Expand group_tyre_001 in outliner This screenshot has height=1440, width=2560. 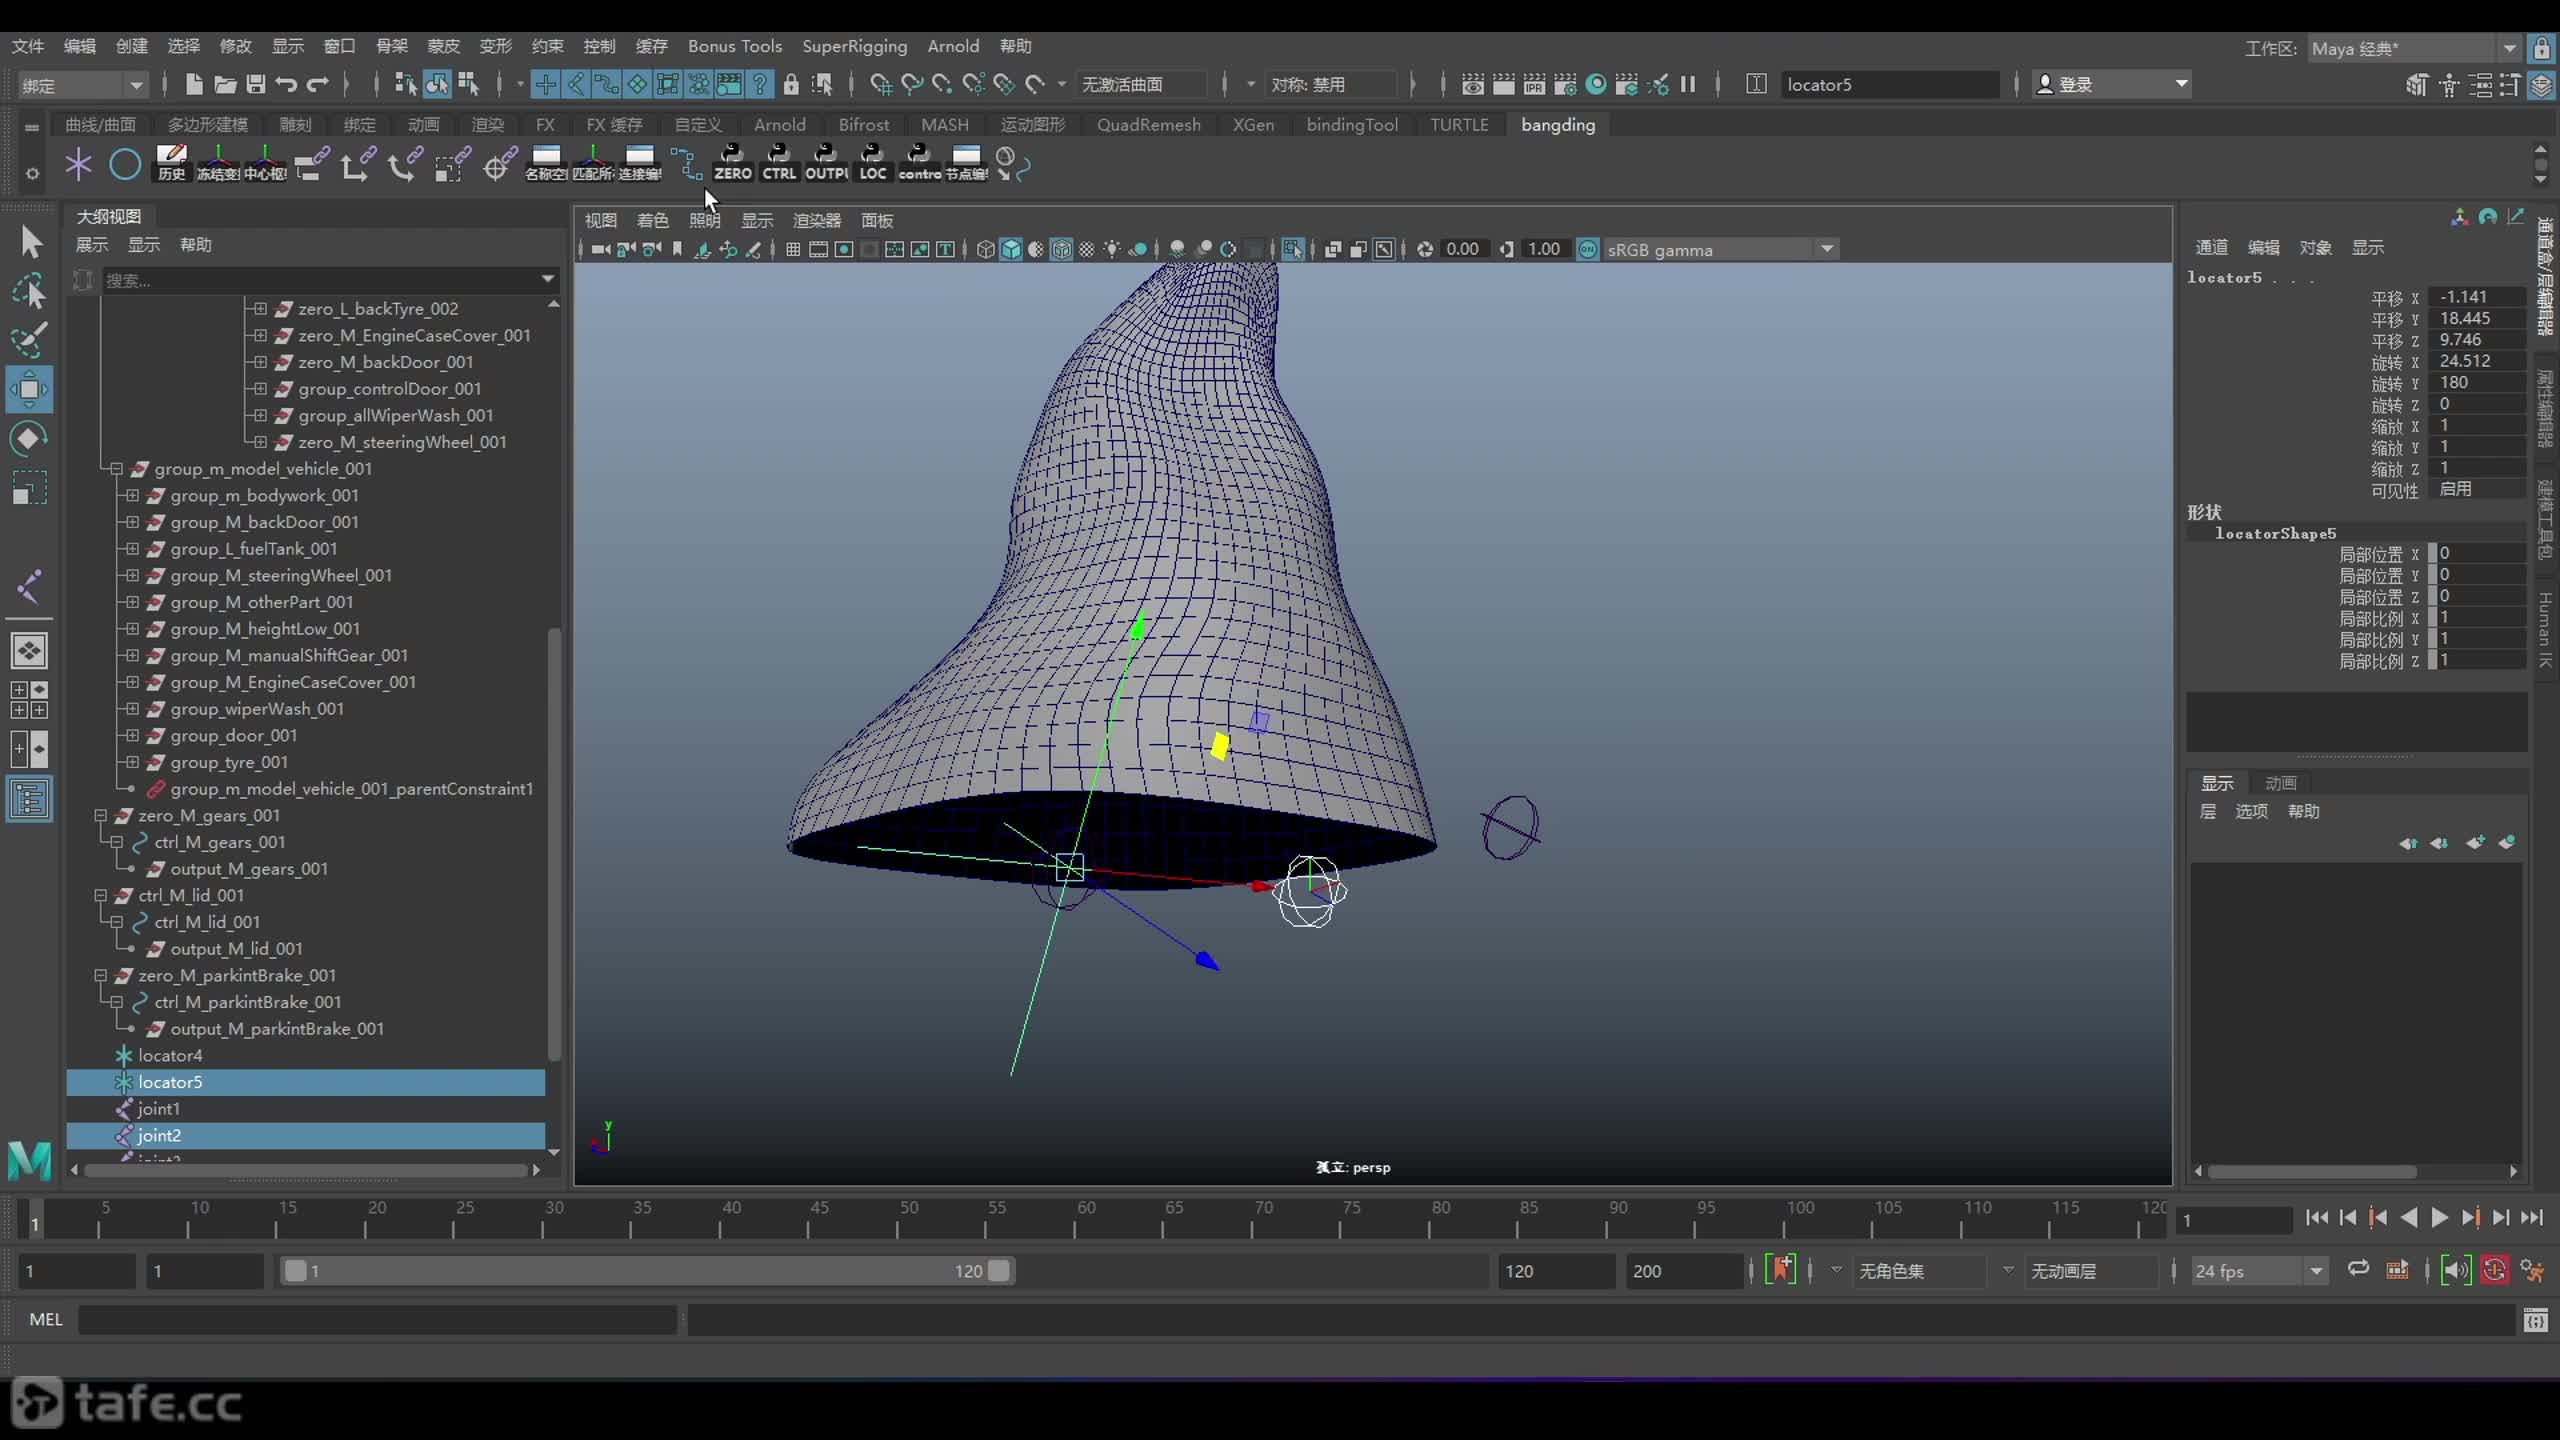[132, 762]
